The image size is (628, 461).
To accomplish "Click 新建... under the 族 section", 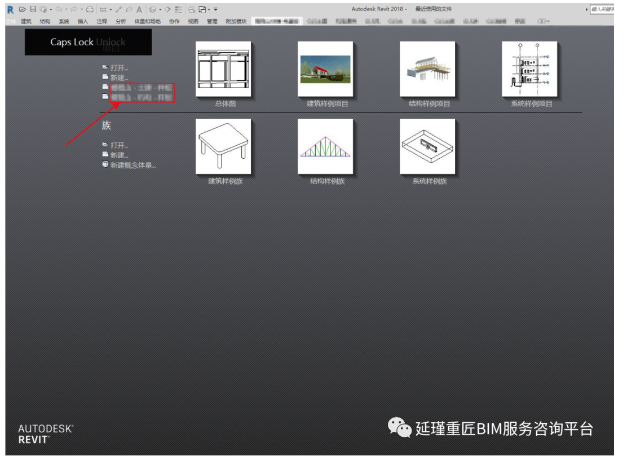I will (119, 155).
